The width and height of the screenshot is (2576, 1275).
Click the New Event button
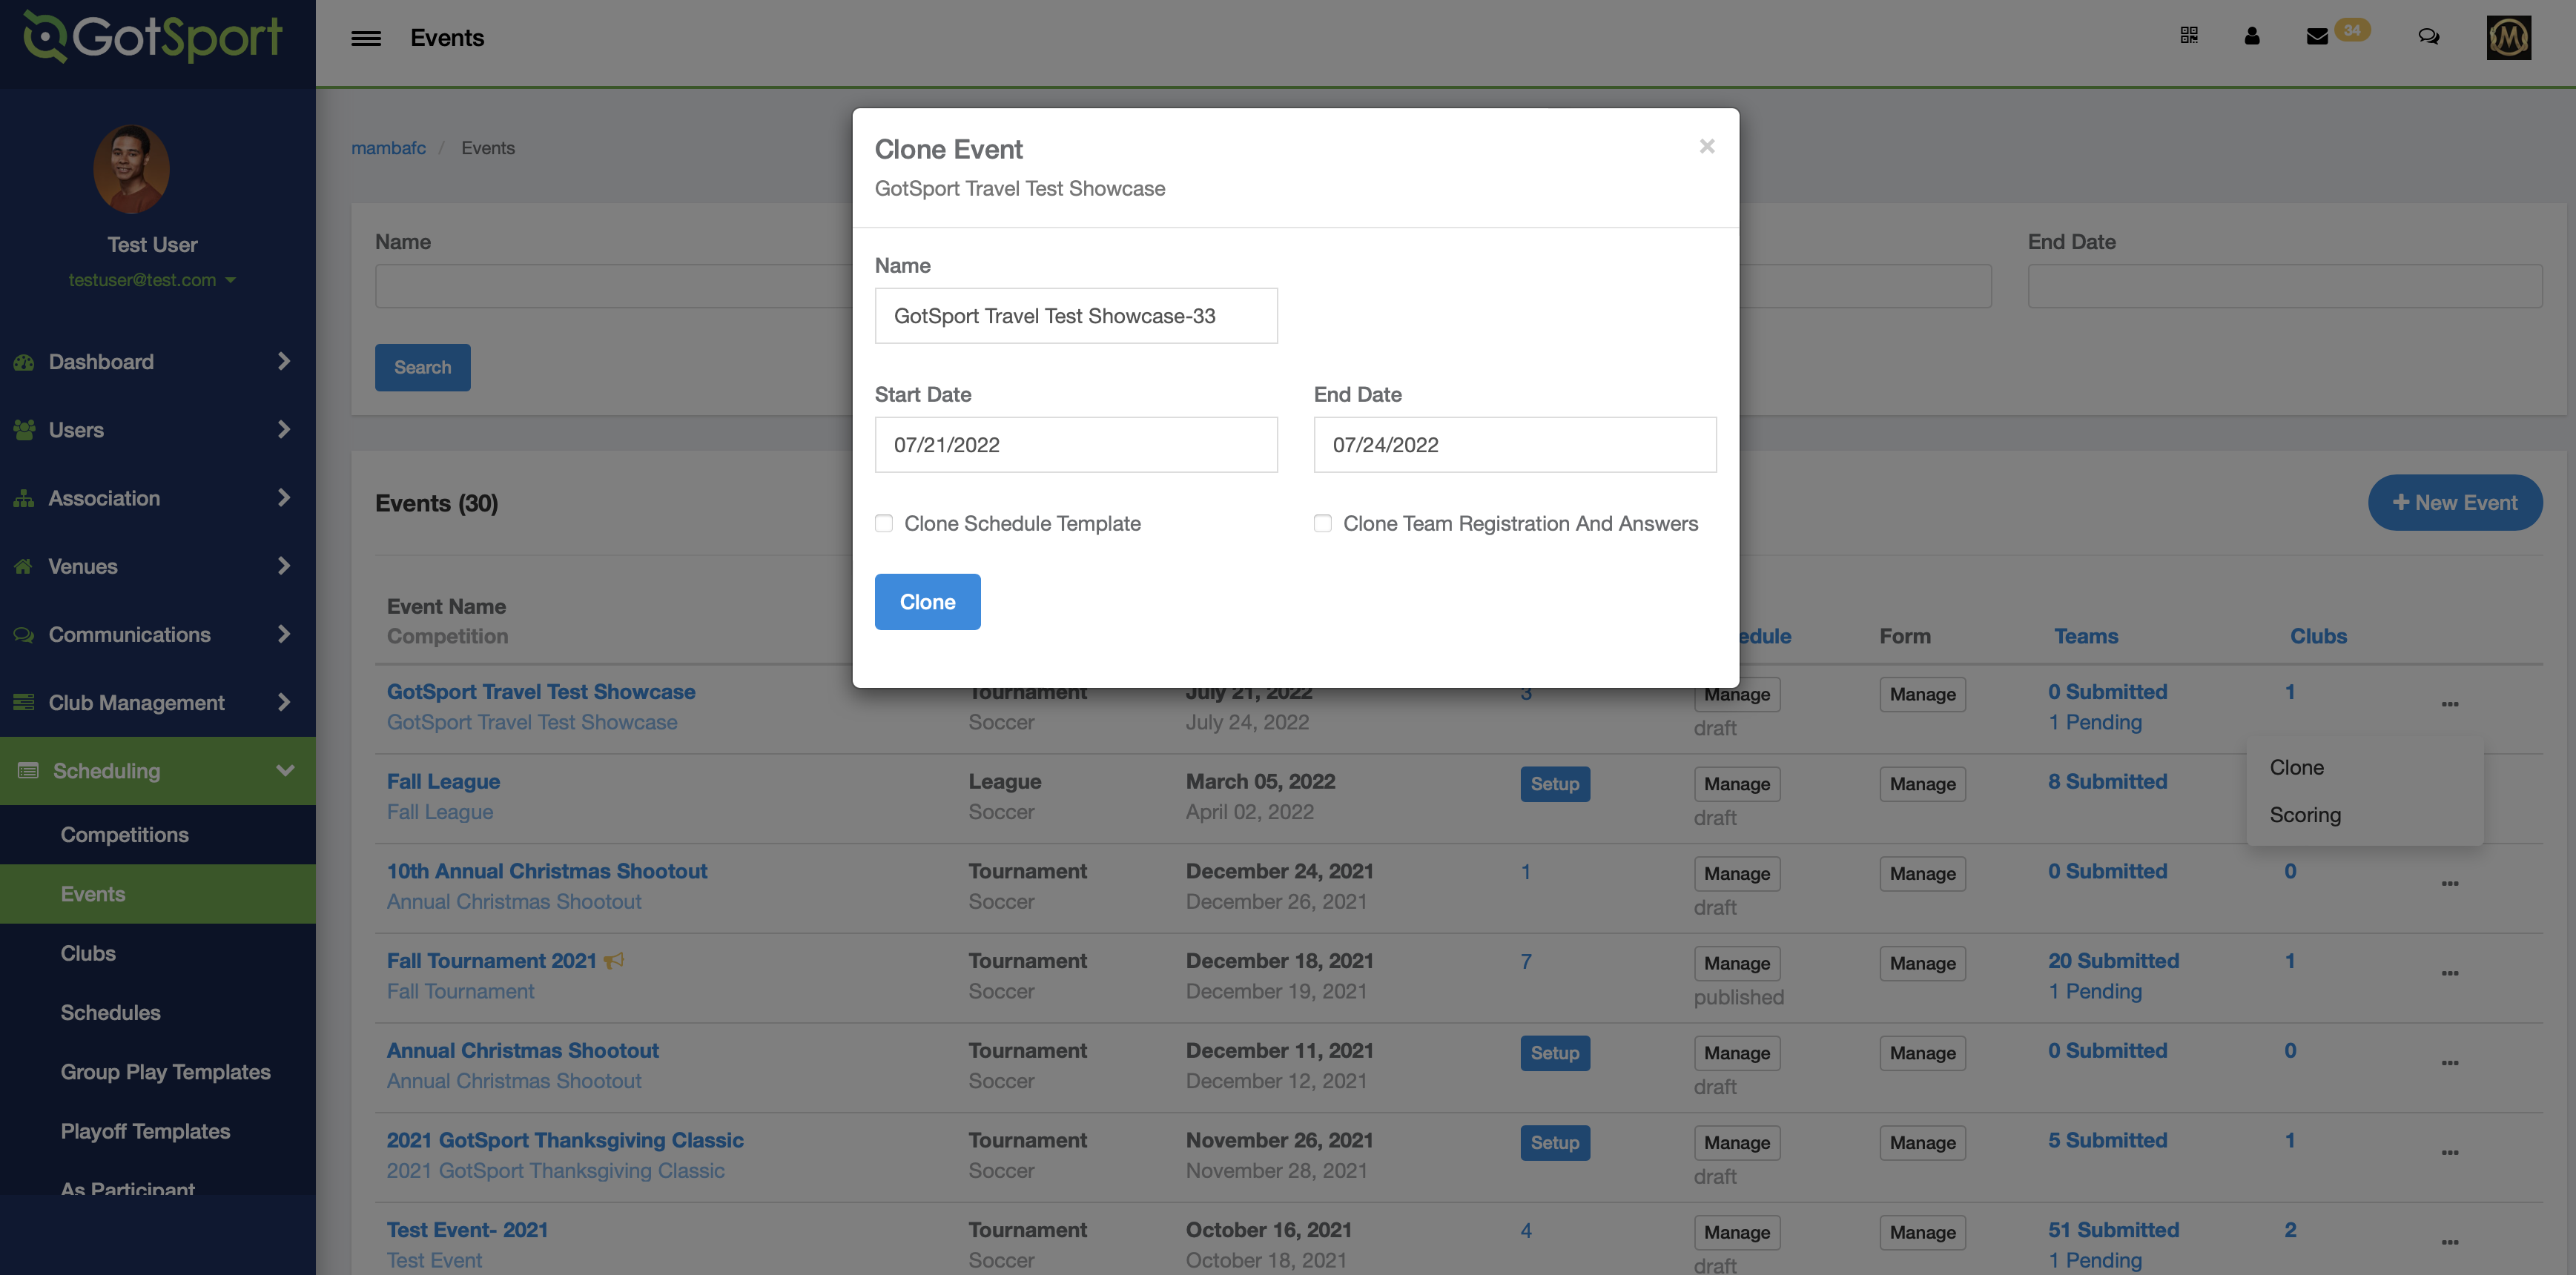[2455, 503]
